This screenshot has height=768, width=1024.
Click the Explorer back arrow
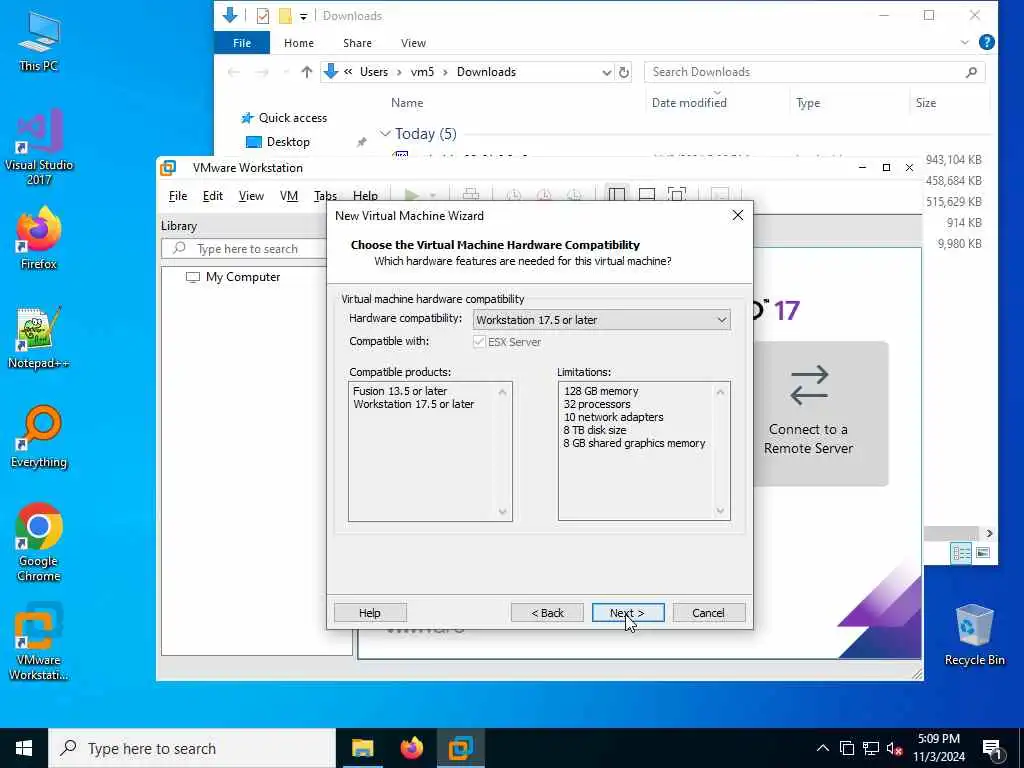(233, 72)
